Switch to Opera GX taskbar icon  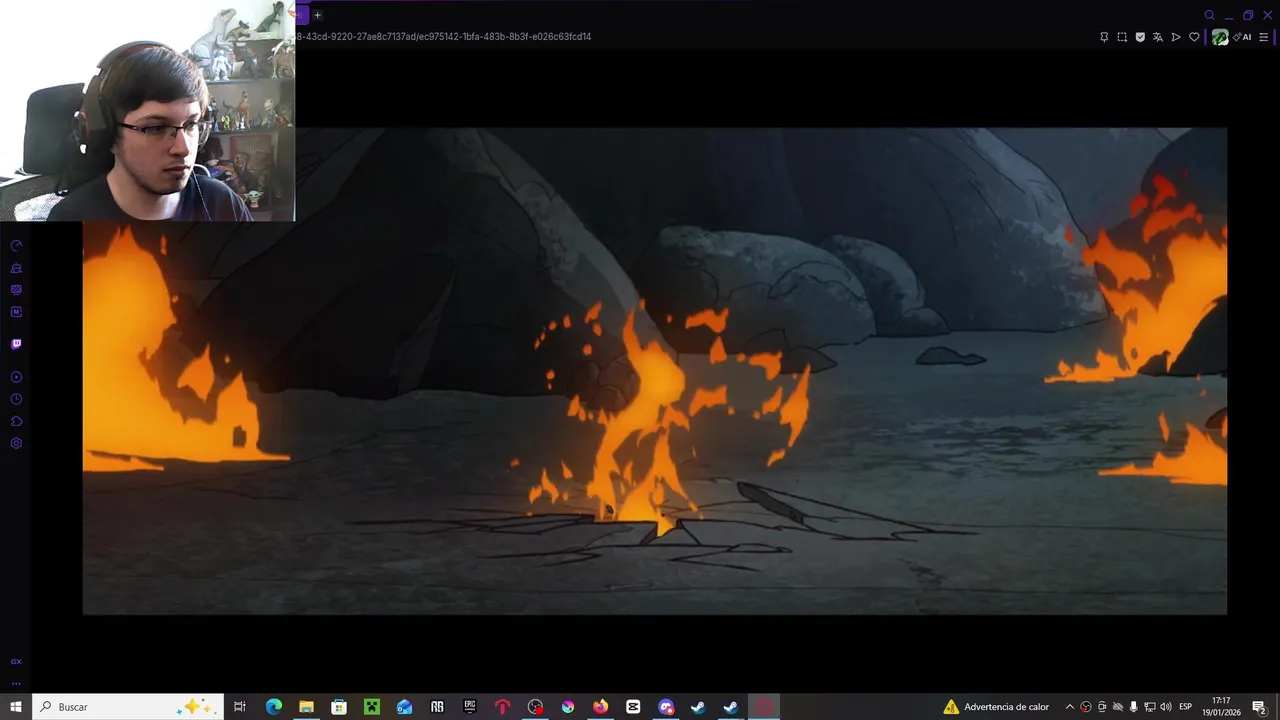(x=764, y=707)
